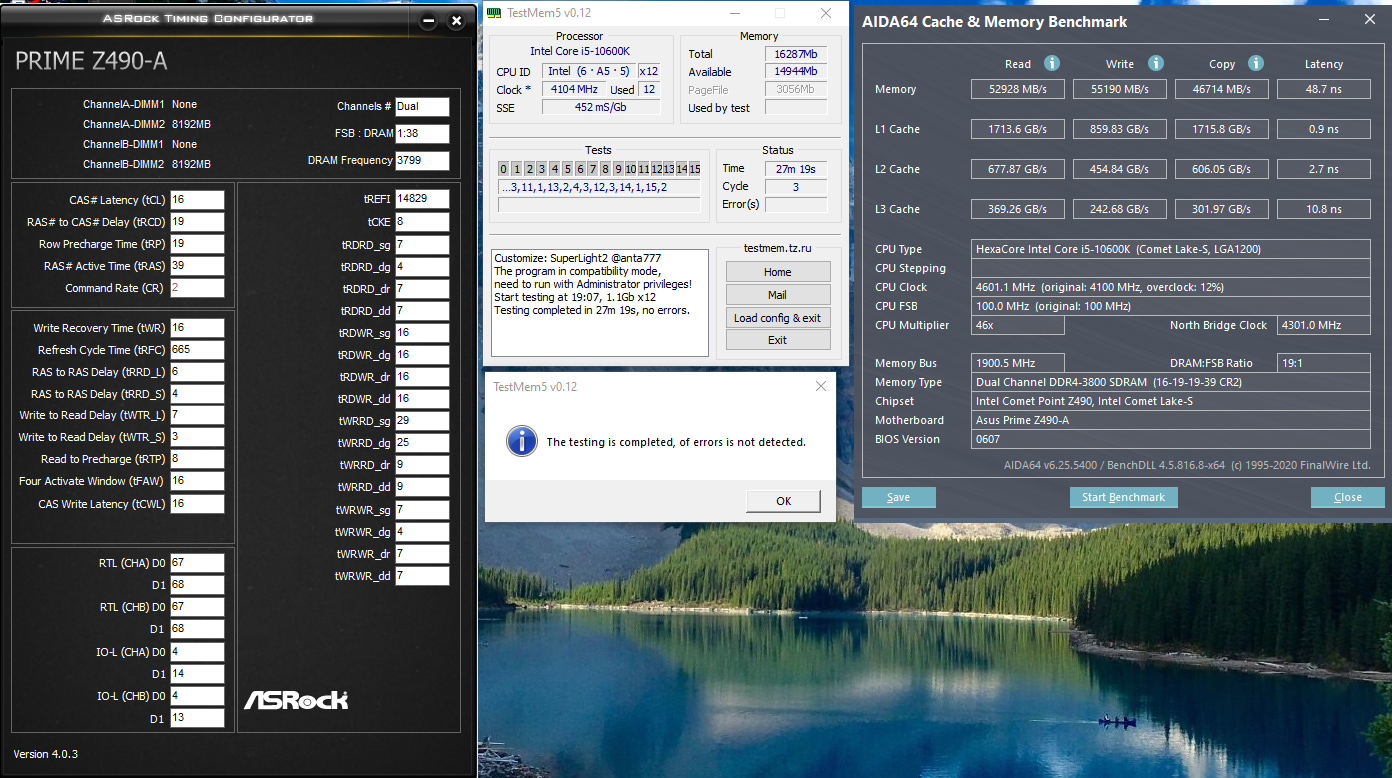
Task: Click the tWTR_S field showing 3
Action: point(197,437)
